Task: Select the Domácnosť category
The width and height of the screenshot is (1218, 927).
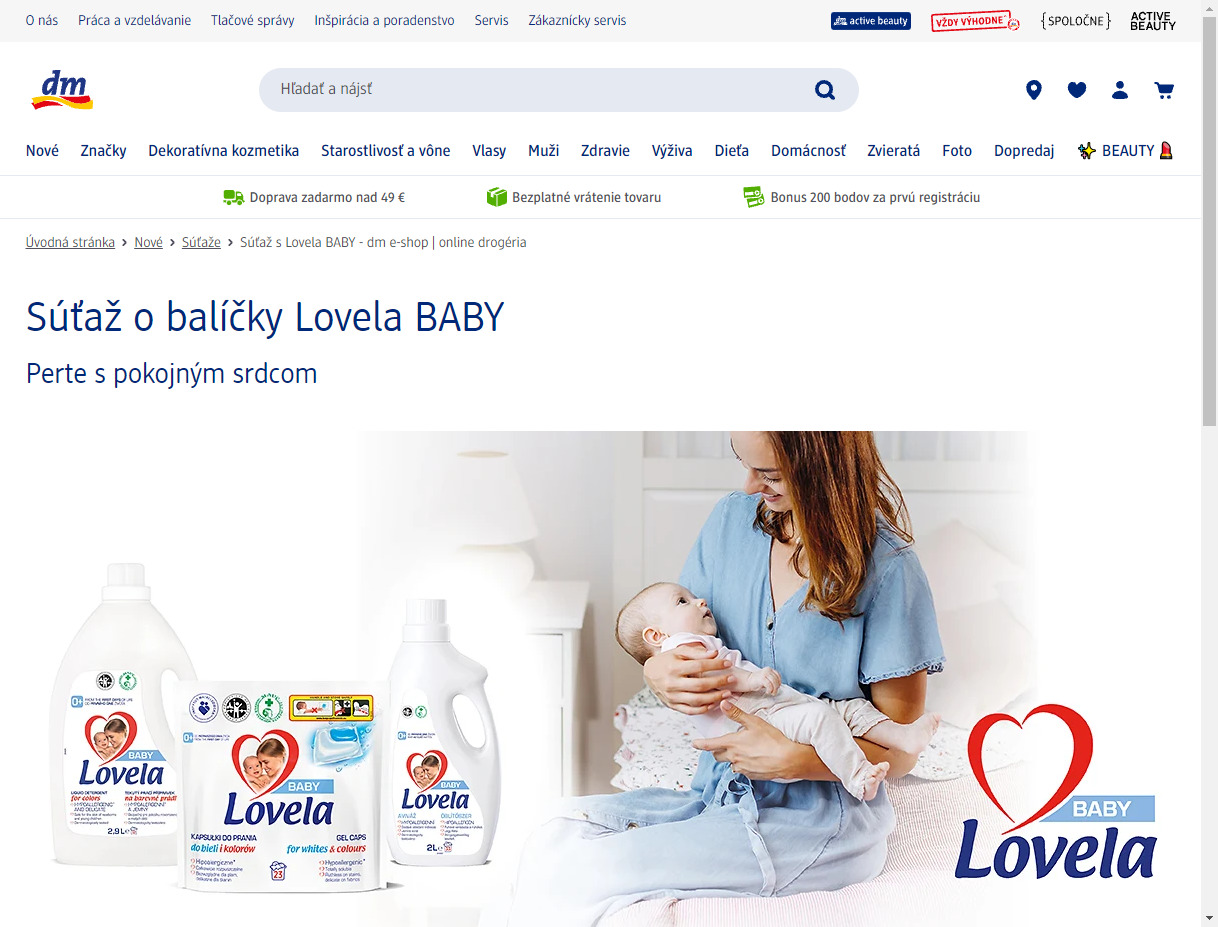Action: pos(808,151)
